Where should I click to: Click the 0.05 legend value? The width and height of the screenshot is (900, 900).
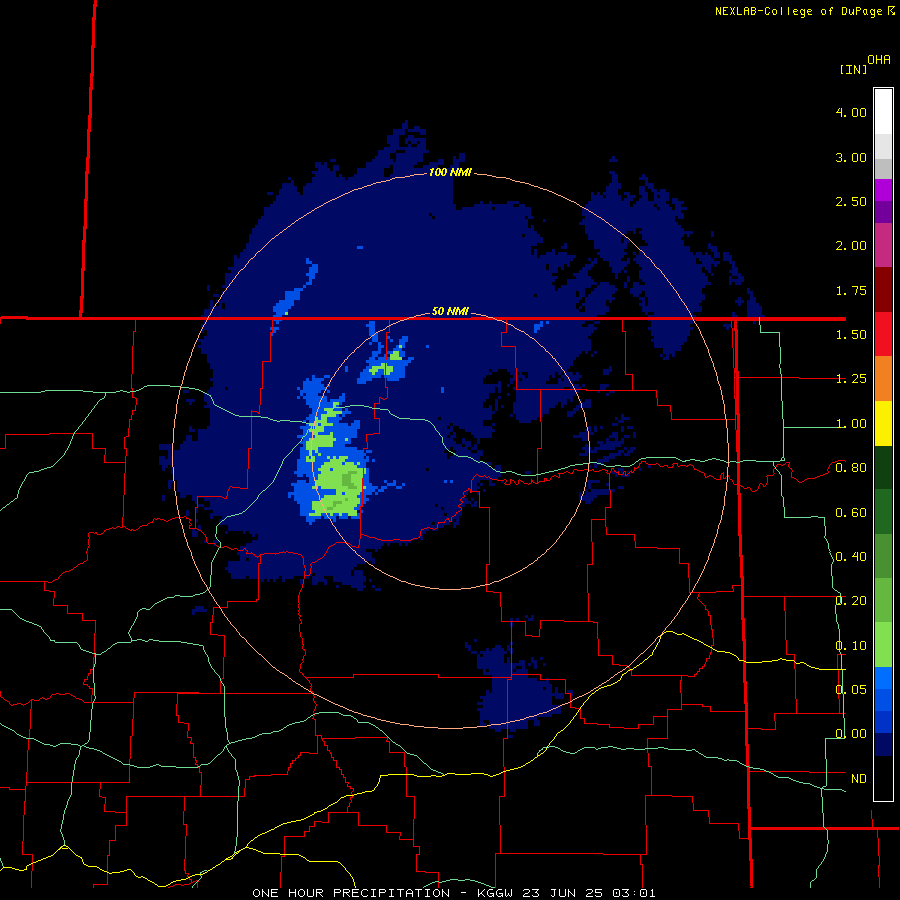[851, 689]
